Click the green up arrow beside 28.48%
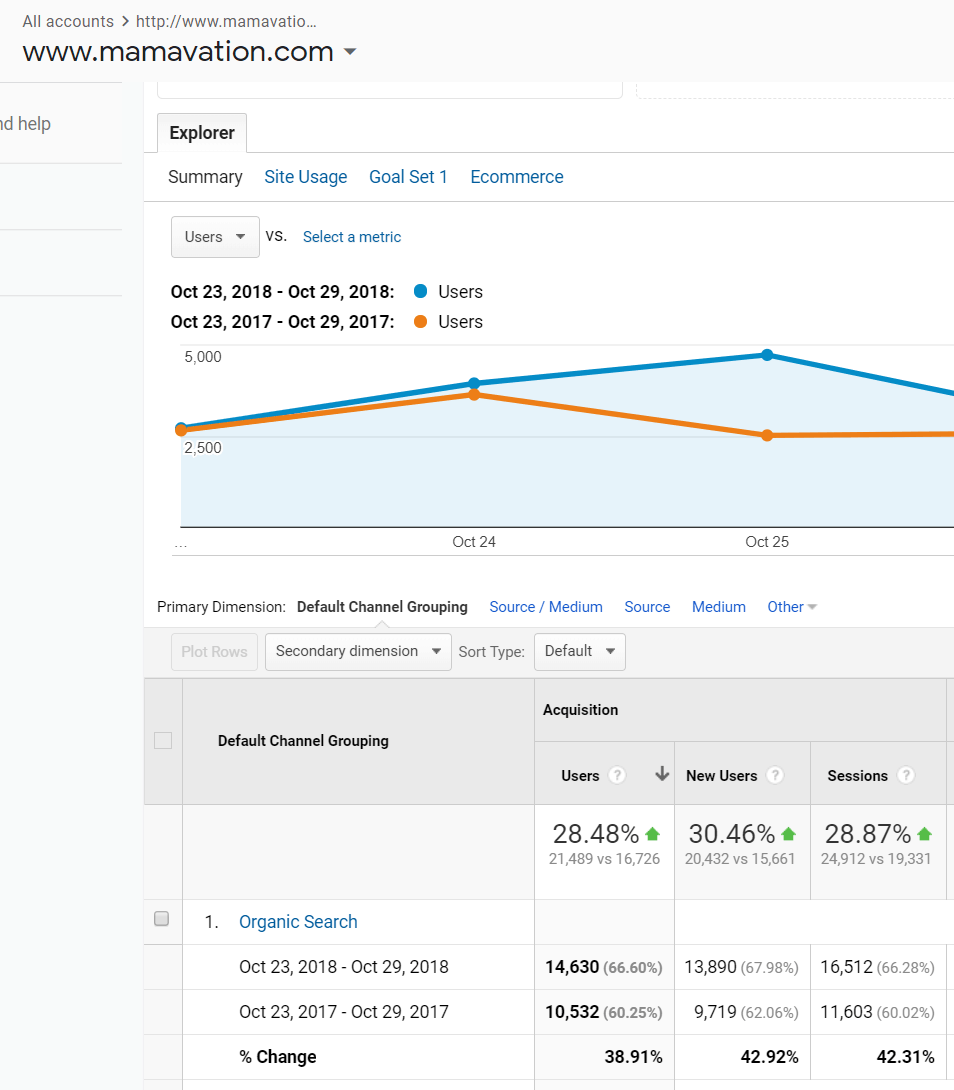Screen dimensions: 954x1090 click(653, 833)
